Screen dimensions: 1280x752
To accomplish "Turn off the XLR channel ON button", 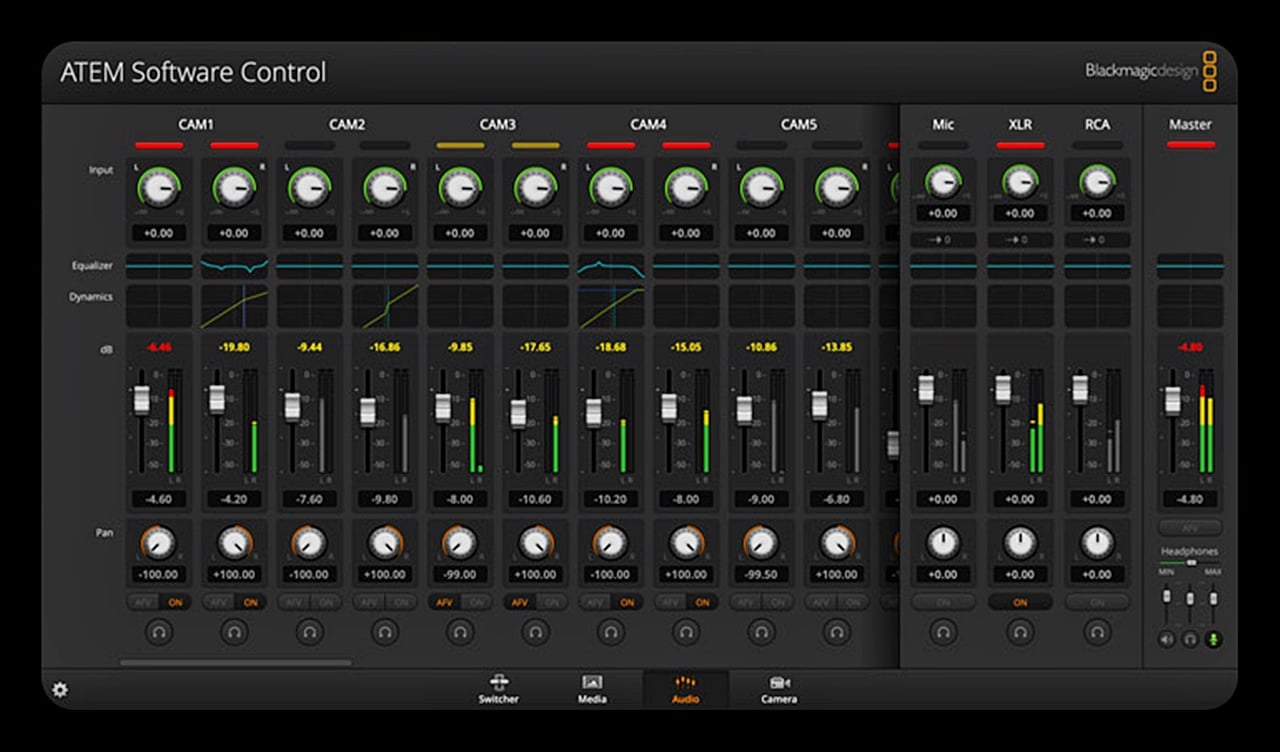I will point(1020,602).
